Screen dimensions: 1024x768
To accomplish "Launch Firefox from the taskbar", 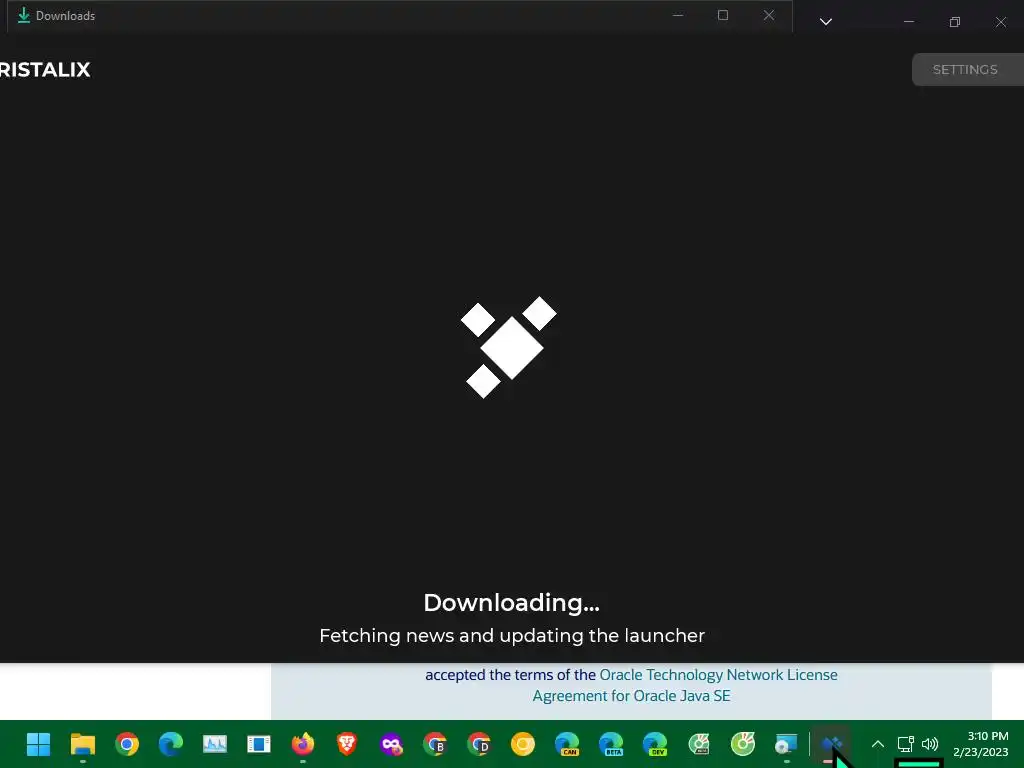I will (x=302, y=744).
